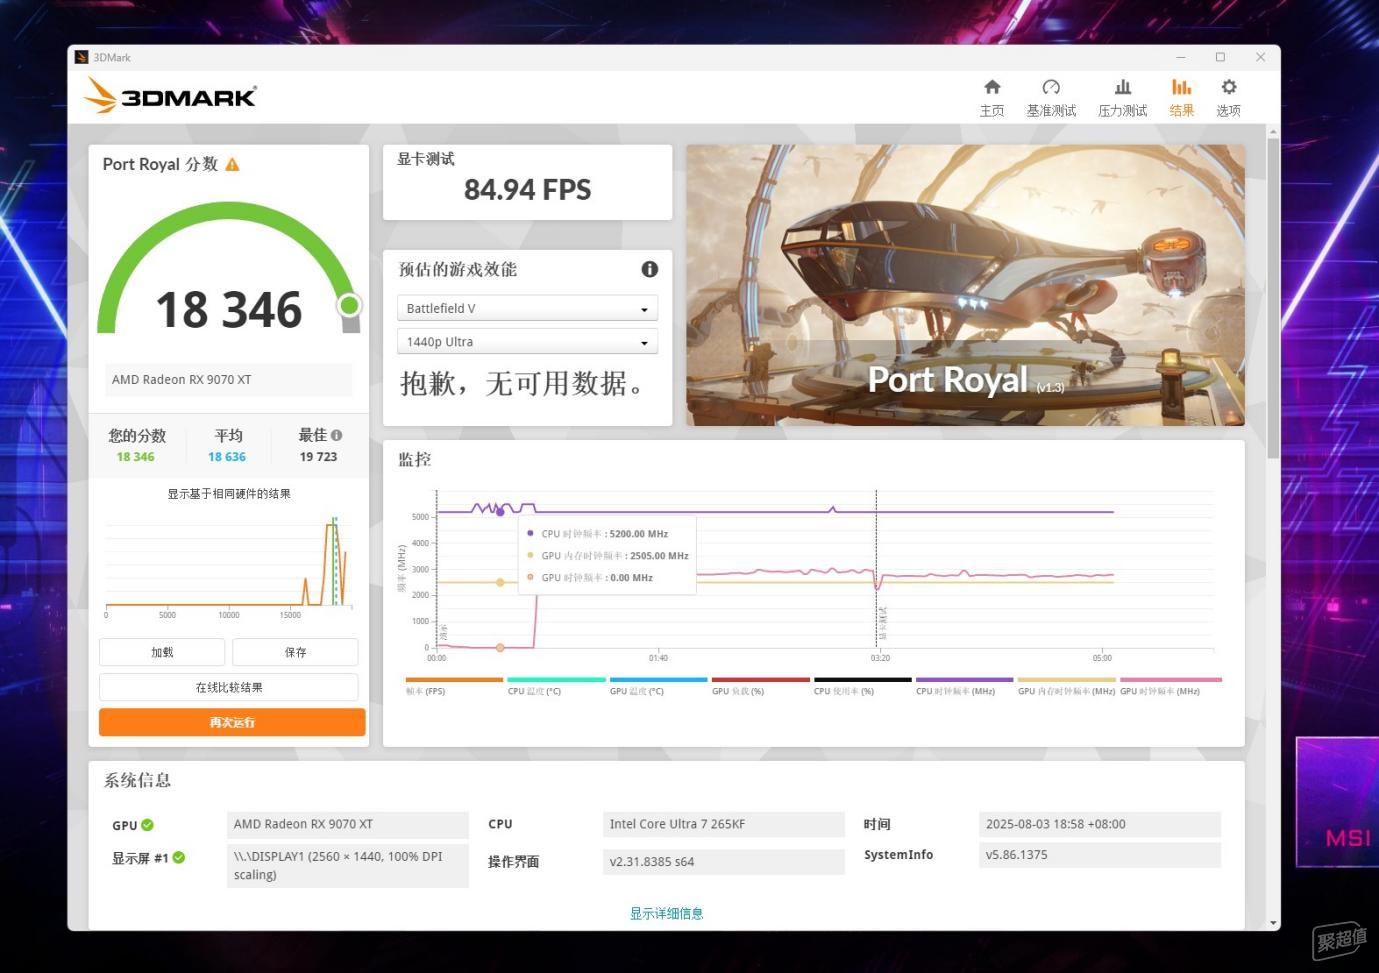Click best score value 19 723
The image size is (1379, 973).
(x=318, y=457)
